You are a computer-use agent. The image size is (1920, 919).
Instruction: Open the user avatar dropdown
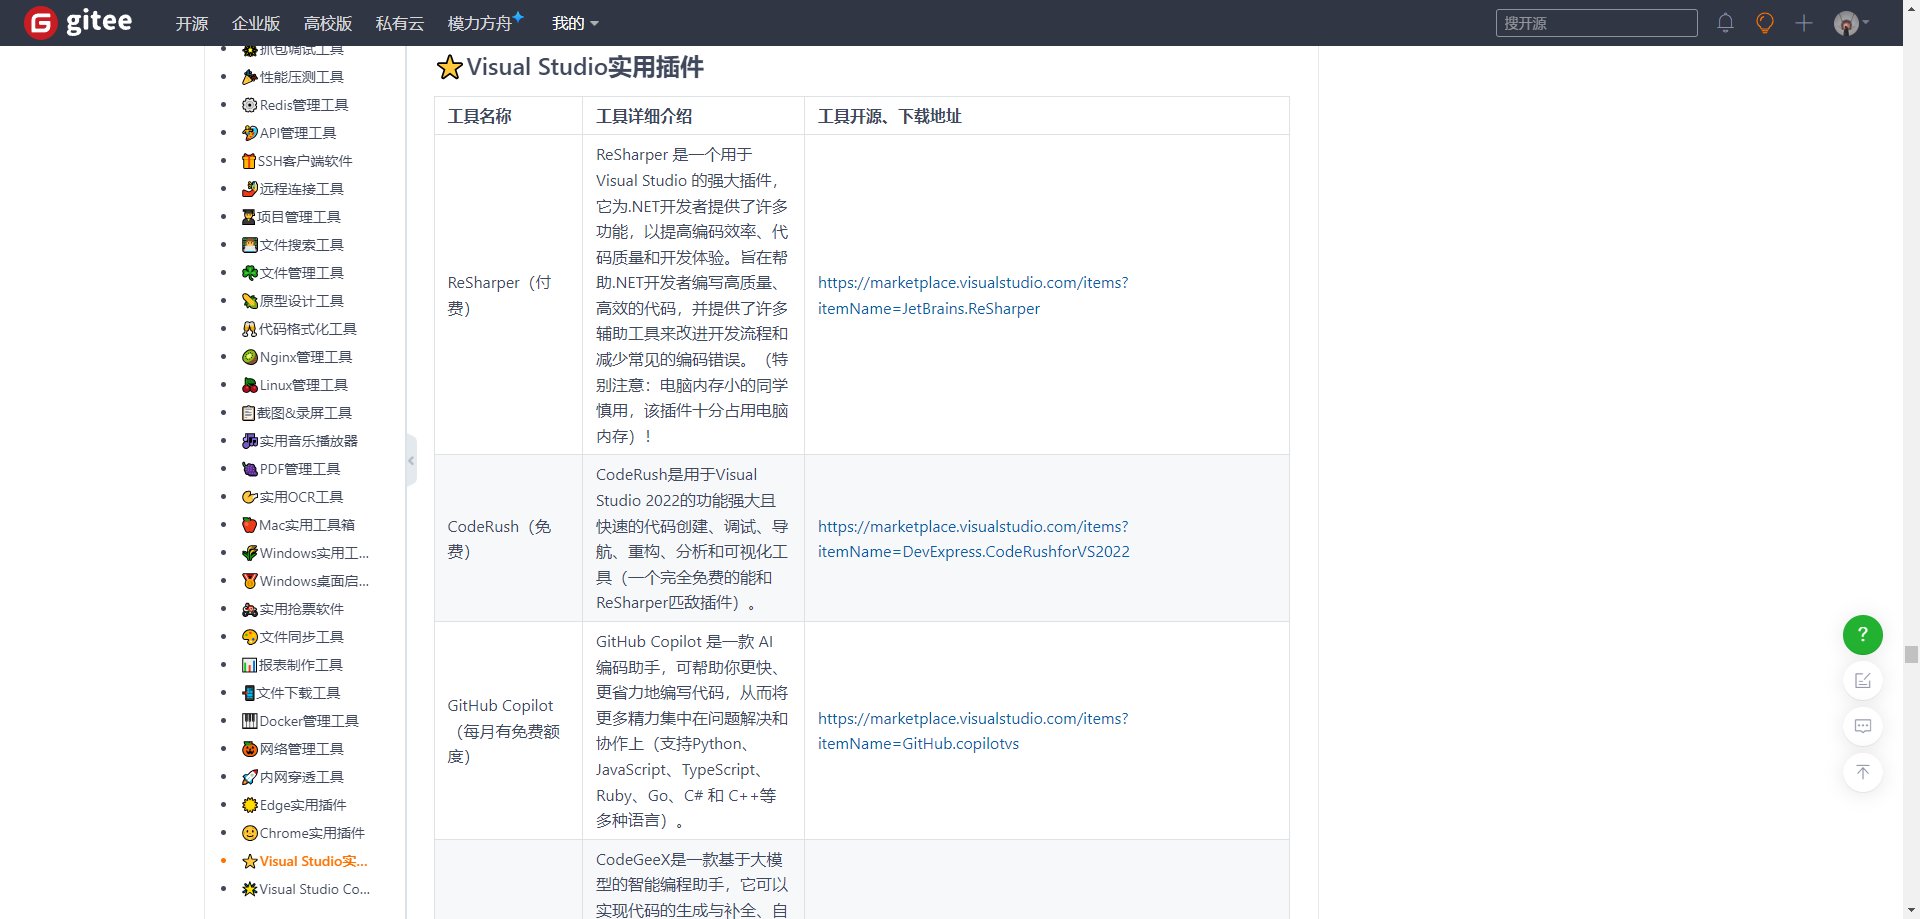point(1850,23)
